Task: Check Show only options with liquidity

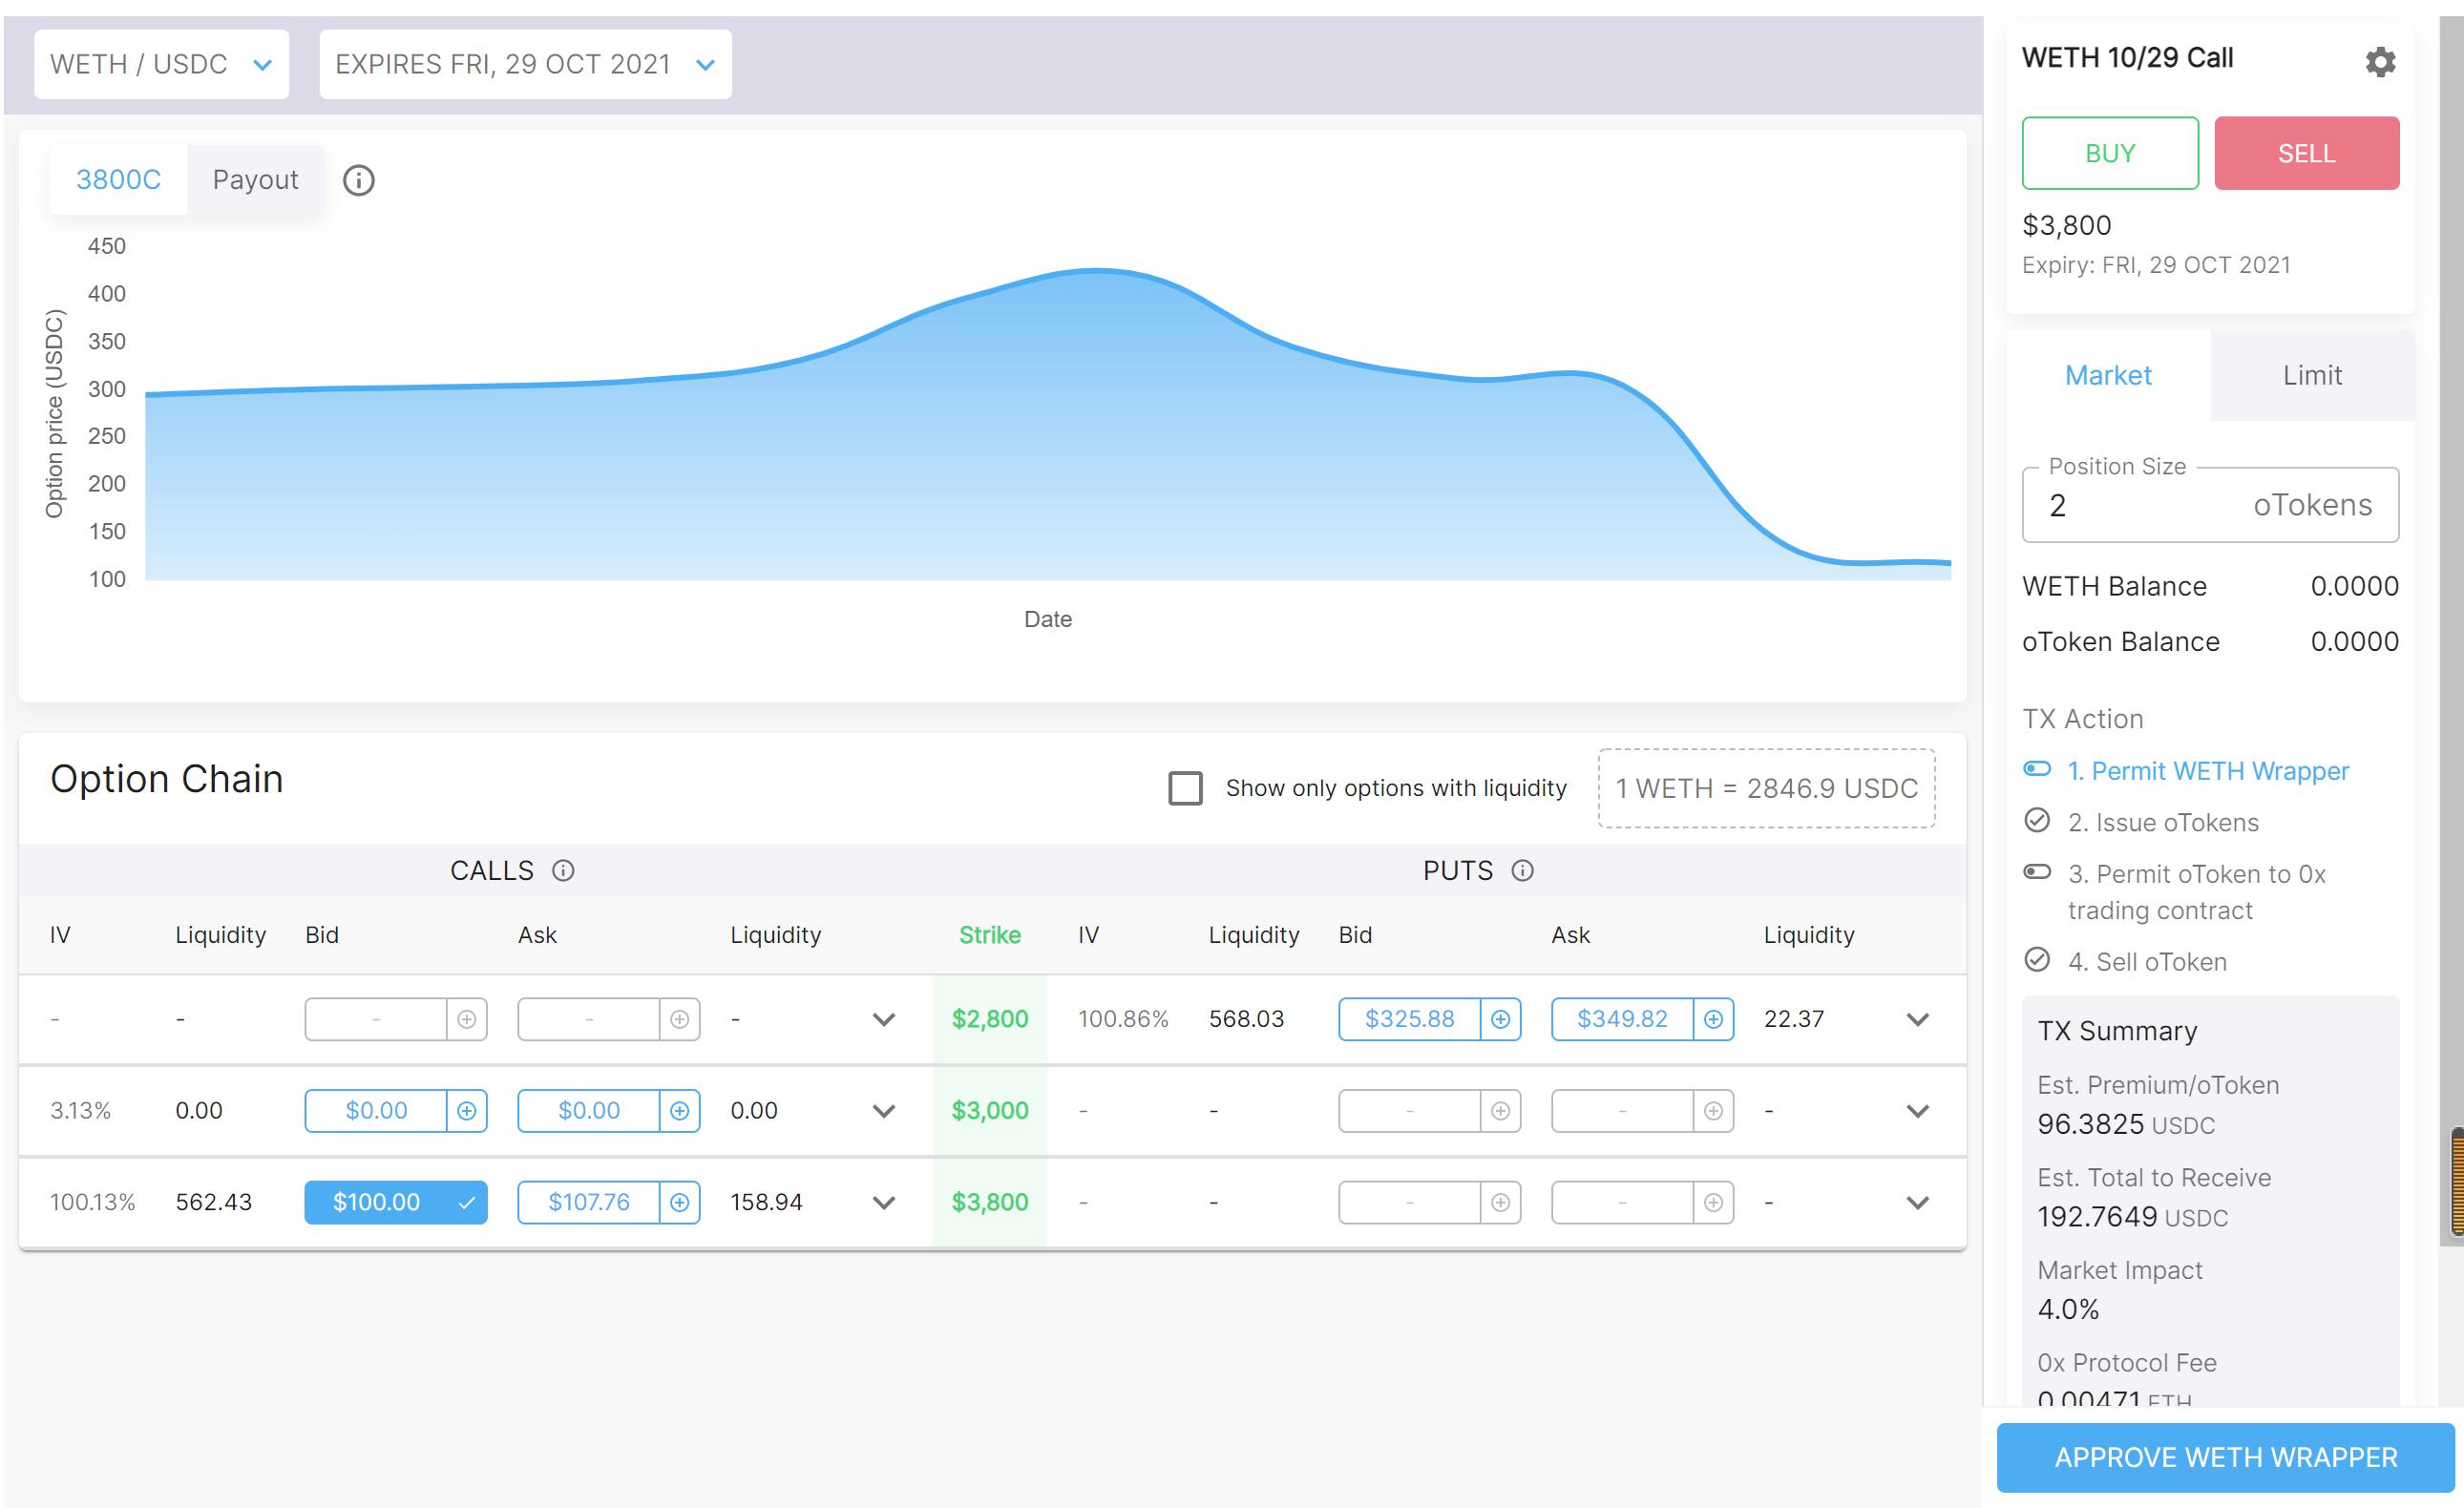Action: 1185,788
